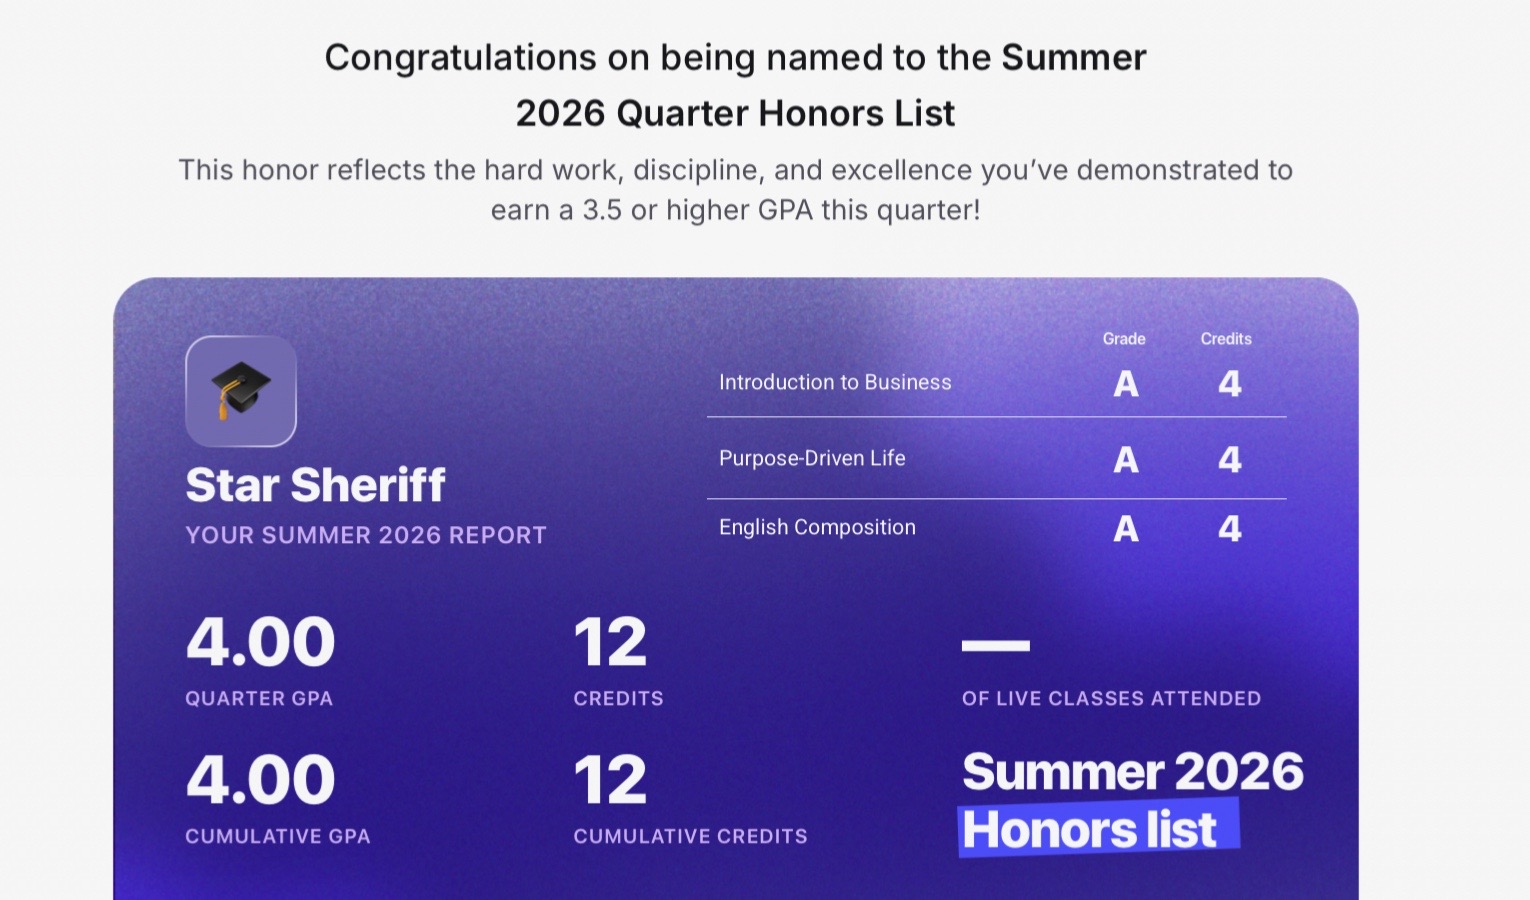This screenshot has height=900, width=1530.
Task: Select the English Composition course row
Action: coord(996,528)
